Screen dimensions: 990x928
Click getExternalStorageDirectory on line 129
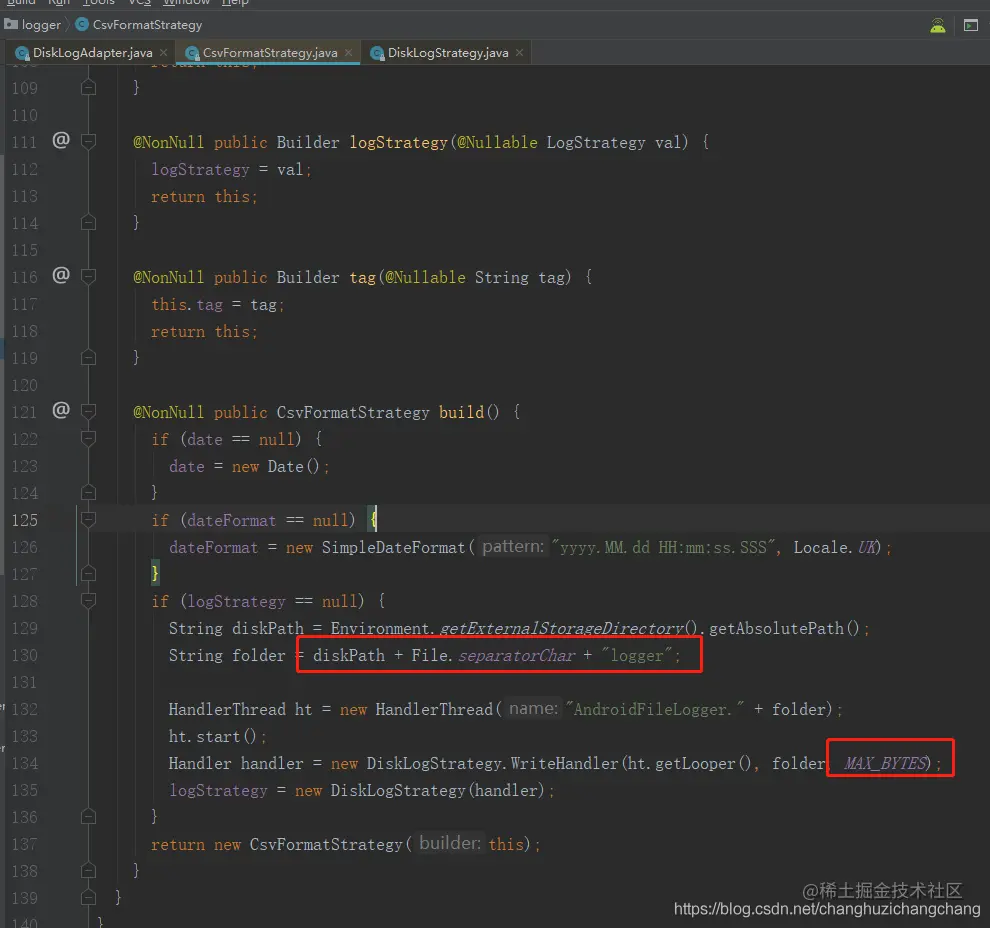pyautogui.click(x=561, y=628)
